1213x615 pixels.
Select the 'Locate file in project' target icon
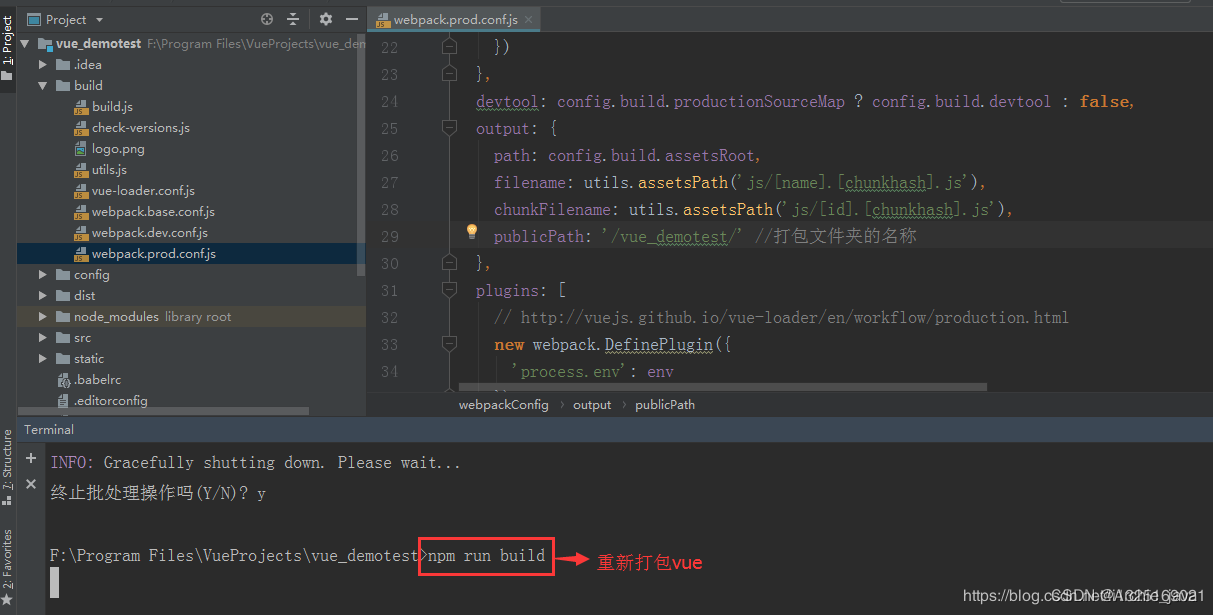265,19
